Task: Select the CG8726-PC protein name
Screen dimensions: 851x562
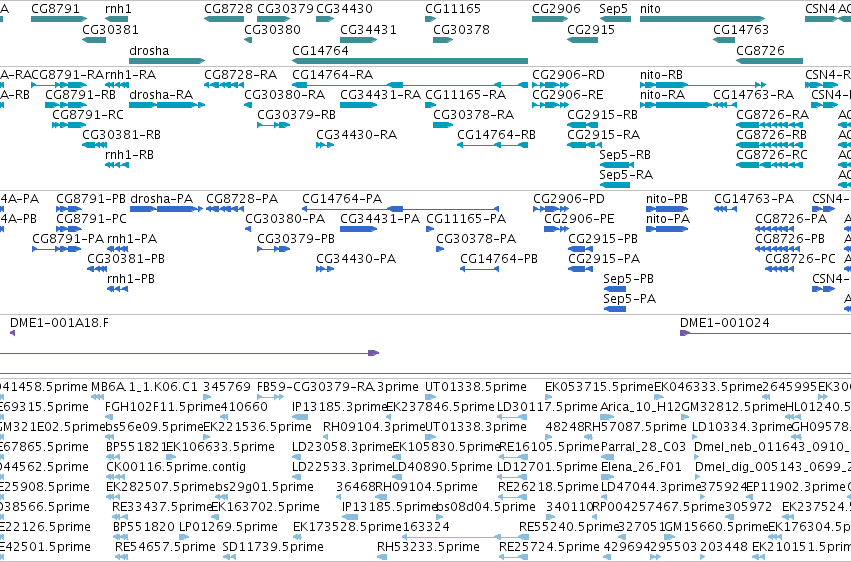Action: 800,259
